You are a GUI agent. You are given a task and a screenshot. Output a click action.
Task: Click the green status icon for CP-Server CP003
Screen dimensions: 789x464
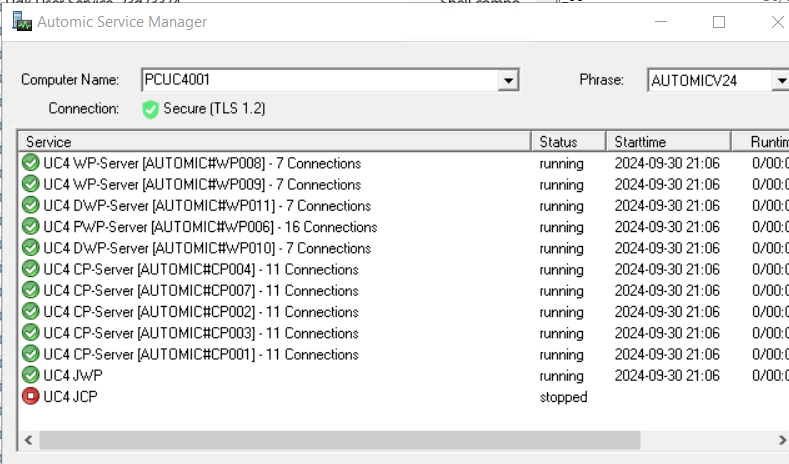[31, 333]
